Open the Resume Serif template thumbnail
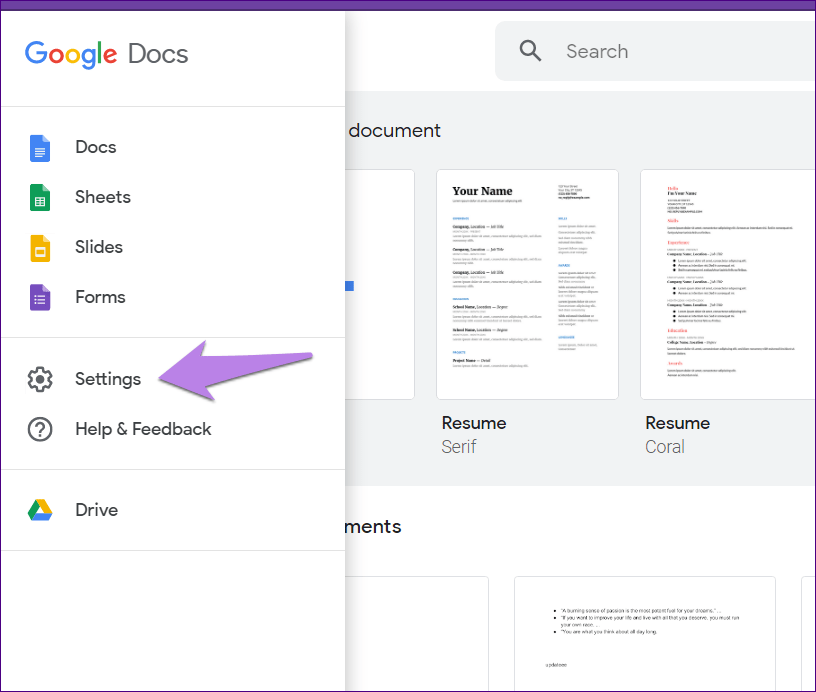This screenshot has width=816, height=692. [x=527, y=284]
